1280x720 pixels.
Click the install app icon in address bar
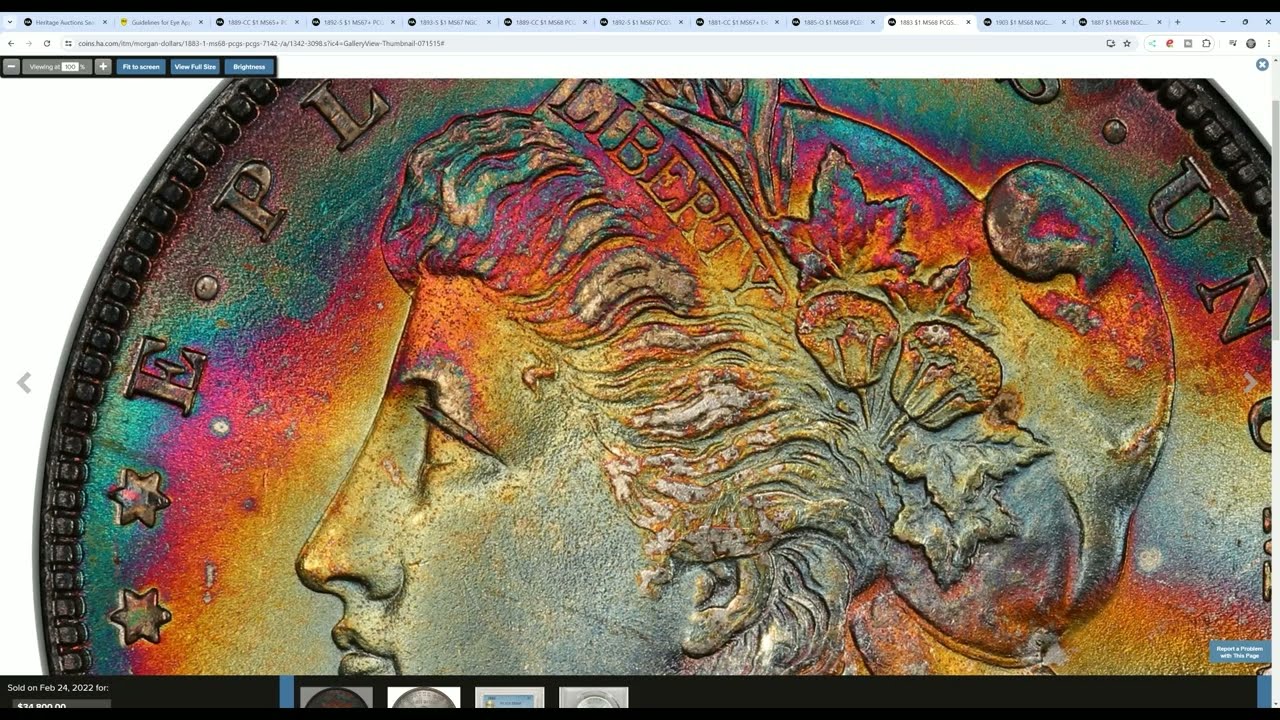click(x=1110, y=44)
